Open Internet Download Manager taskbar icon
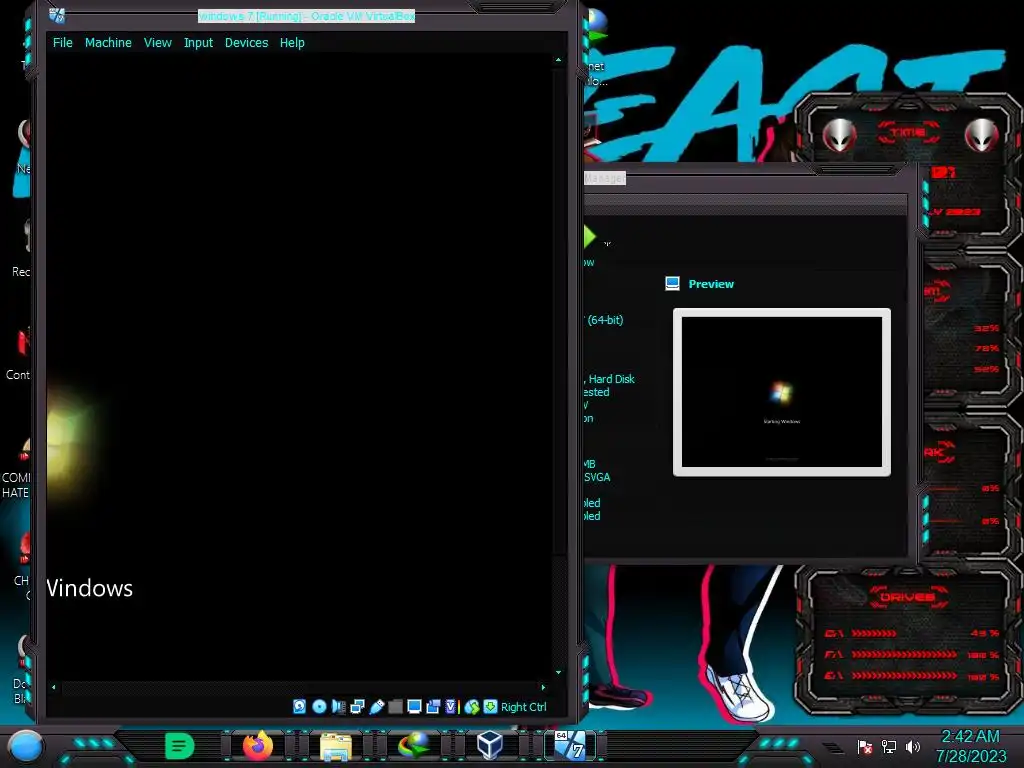The height and width of the screenshot is (768, 1024). (414, 746)
